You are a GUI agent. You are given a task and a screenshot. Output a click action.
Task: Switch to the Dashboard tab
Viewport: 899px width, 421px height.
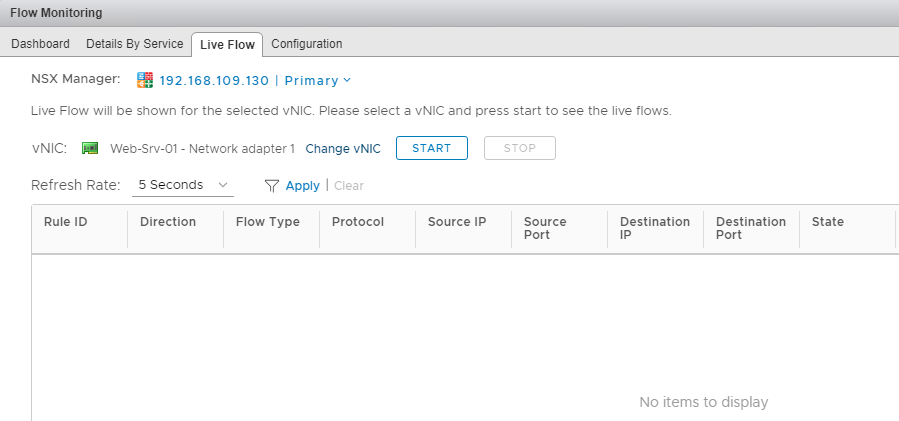coord(40,44)
